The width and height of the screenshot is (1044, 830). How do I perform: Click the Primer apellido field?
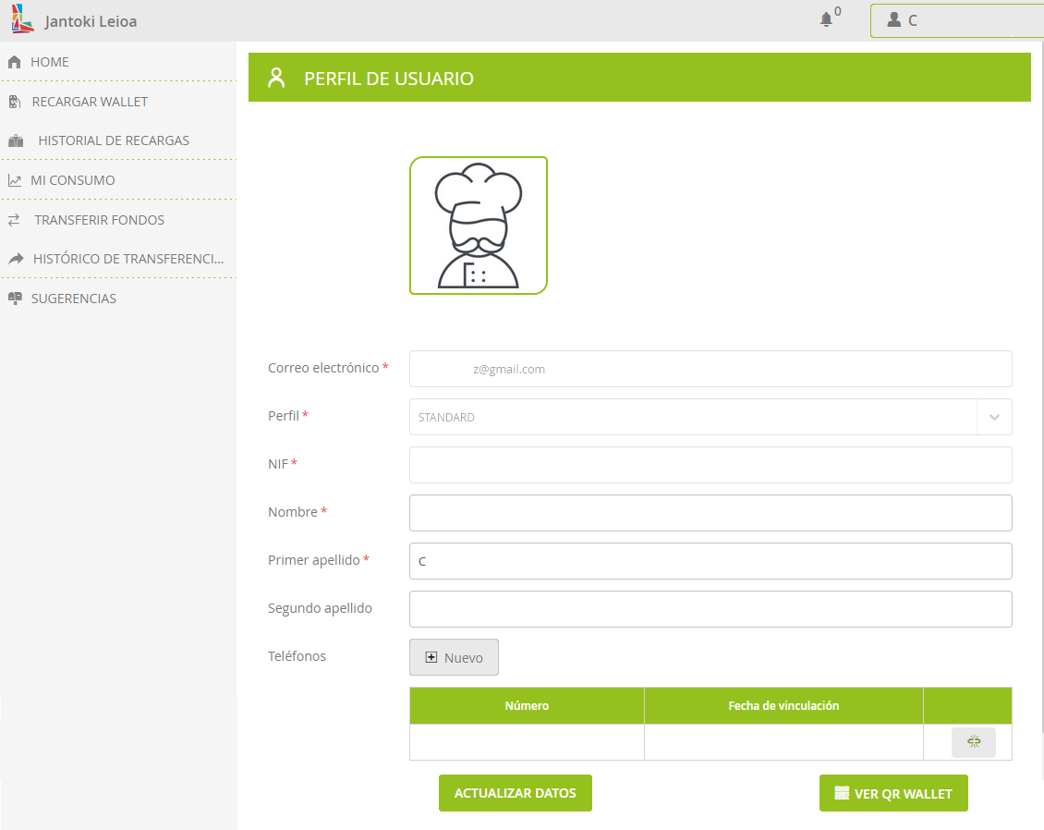point(710,561)
